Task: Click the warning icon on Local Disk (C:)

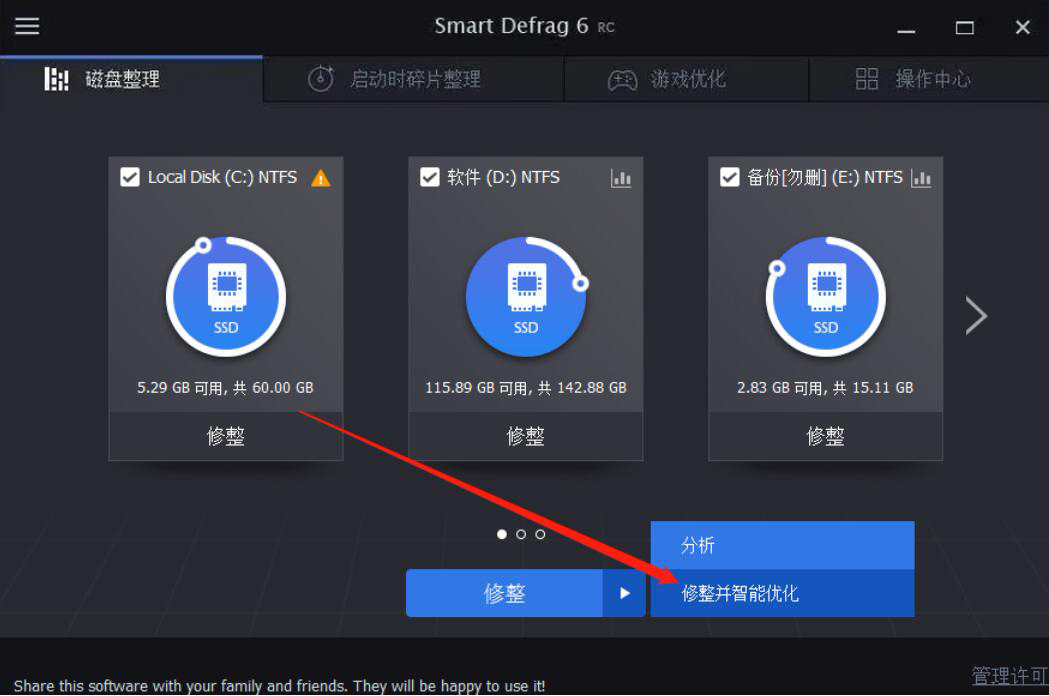Action: [321, 178]
